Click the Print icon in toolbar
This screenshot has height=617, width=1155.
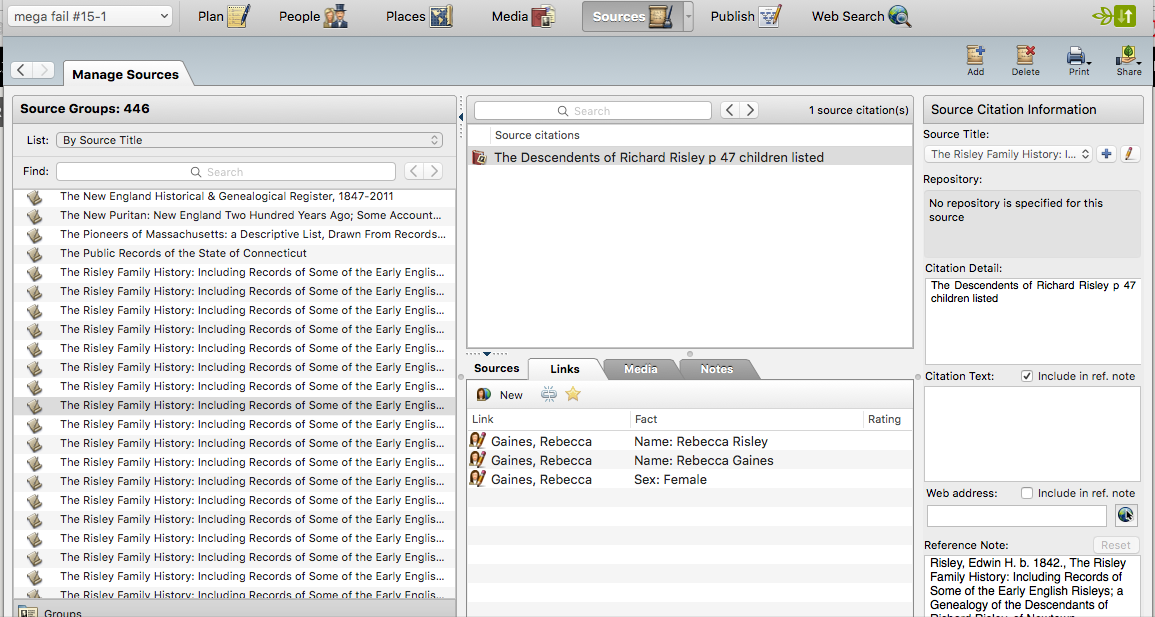[1078, 56]
